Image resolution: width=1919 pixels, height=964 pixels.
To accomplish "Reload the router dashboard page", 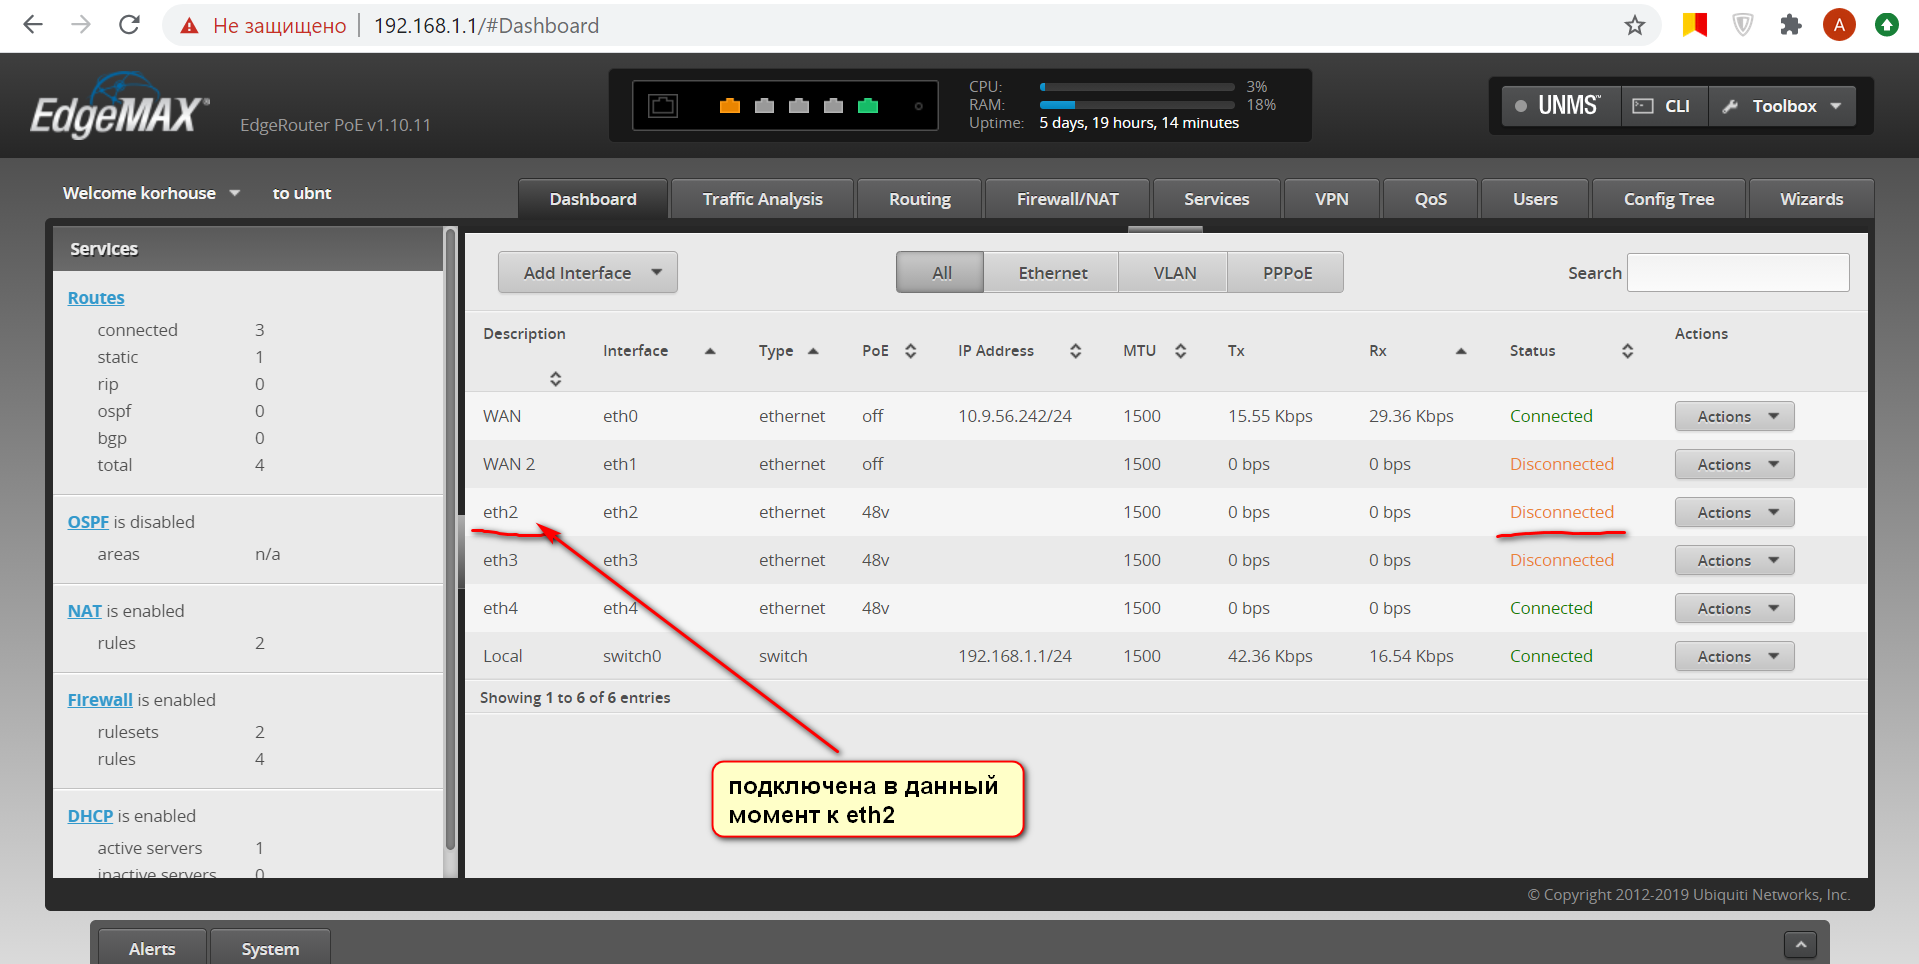I will coord(129,25).
